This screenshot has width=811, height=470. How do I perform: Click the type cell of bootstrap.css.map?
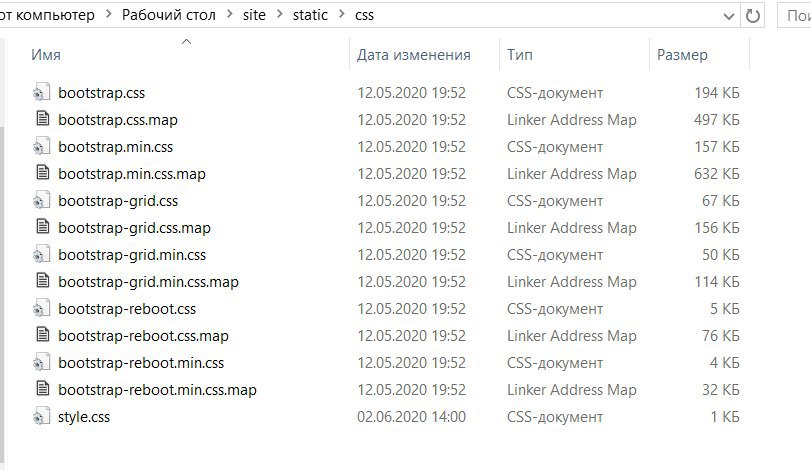click(x=572, y=120)
